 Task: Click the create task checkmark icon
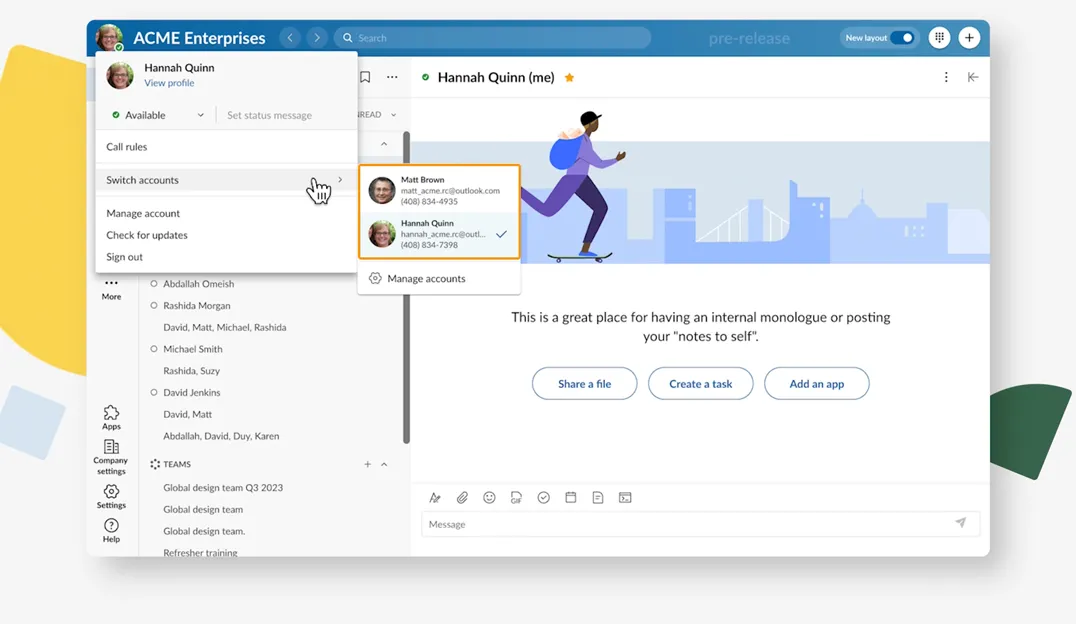543,497
